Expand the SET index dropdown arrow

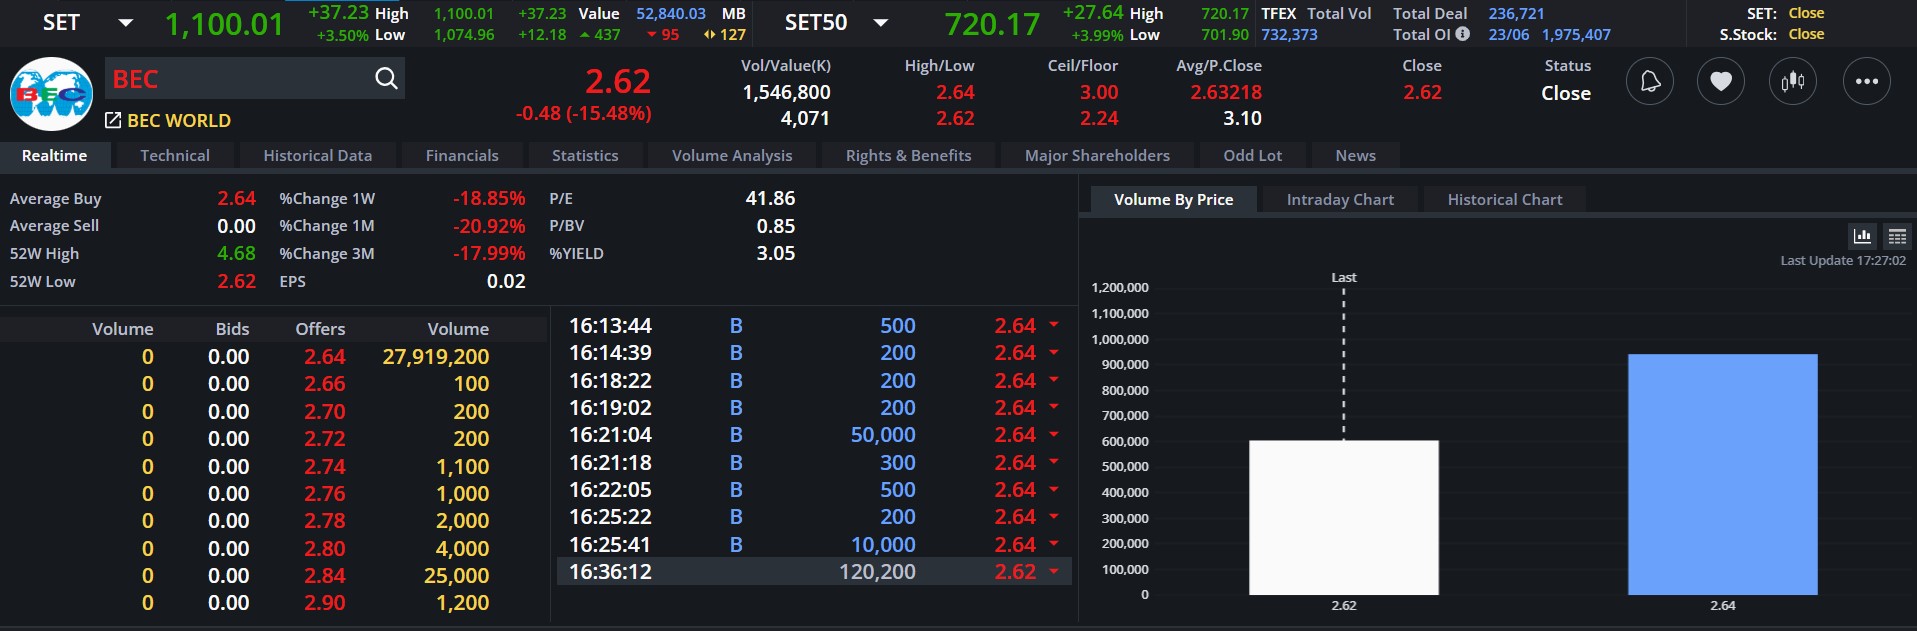point(126,22)
